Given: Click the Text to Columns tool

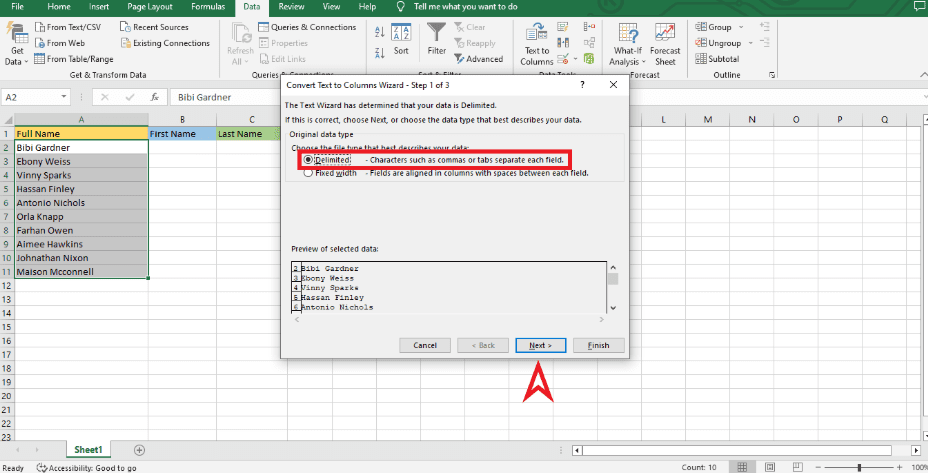Looking at the screenshot, I should pyautogui.click(x=537, y=44).
